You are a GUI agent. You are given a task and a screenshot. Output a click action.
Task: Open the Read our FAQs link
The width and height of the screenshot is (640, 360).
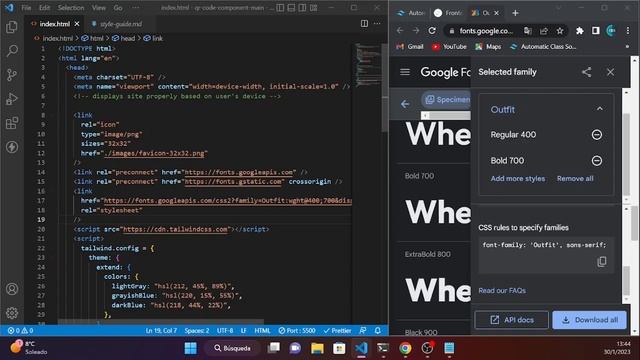502,291
